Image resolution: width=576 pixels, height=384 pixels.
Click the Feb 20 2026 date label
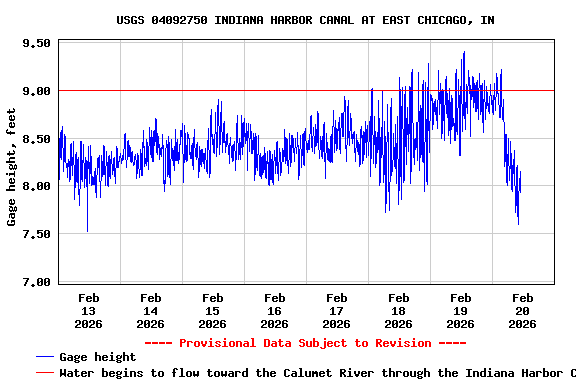(x=522, y=311)
